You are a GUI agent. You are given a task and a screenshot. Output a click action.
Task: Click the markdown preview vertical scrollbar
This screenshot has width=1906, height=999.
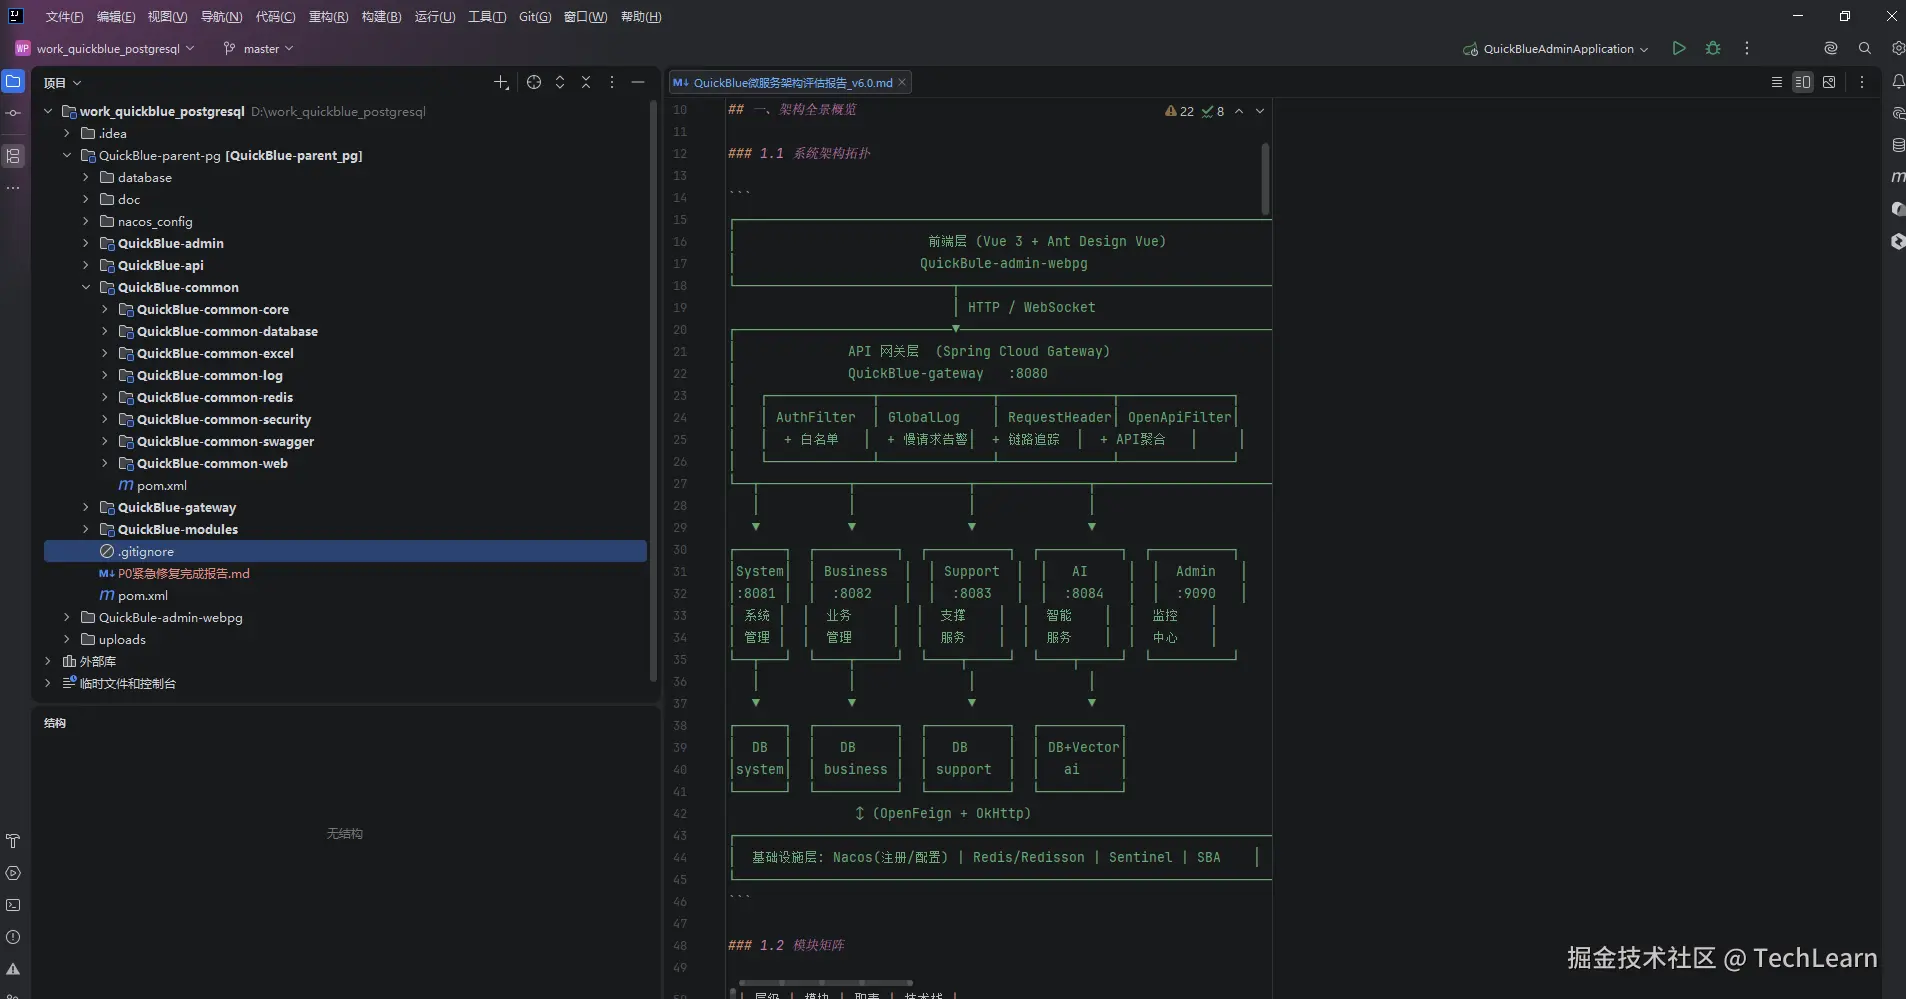click(x=1265, y=178)
